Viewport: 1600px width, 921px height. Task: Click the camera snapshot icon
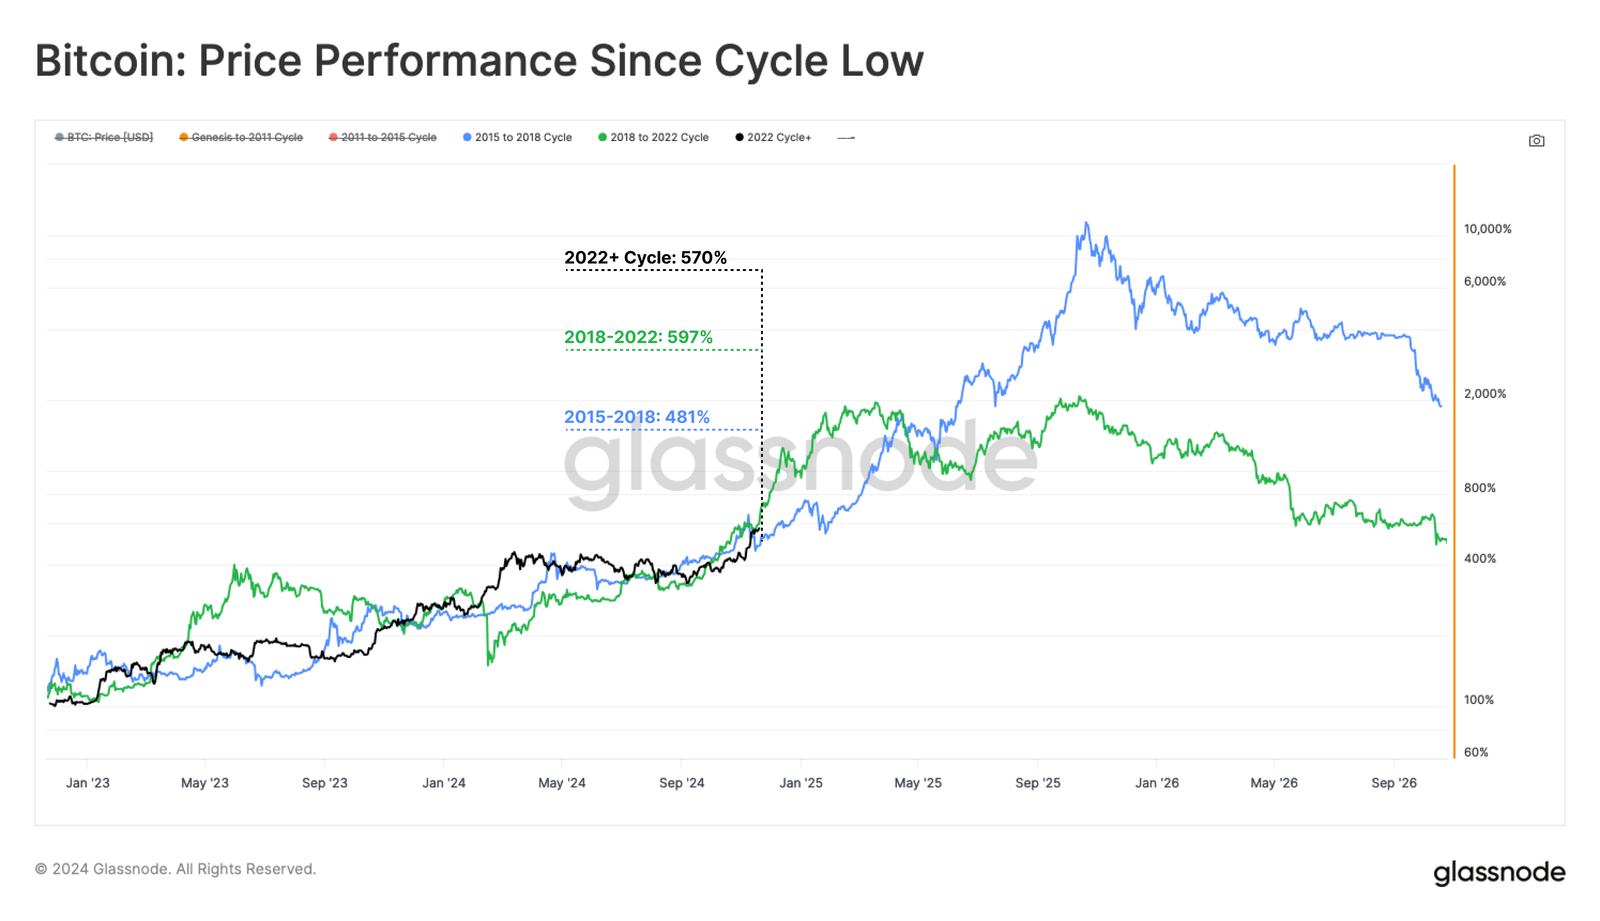click(1536, 141)
